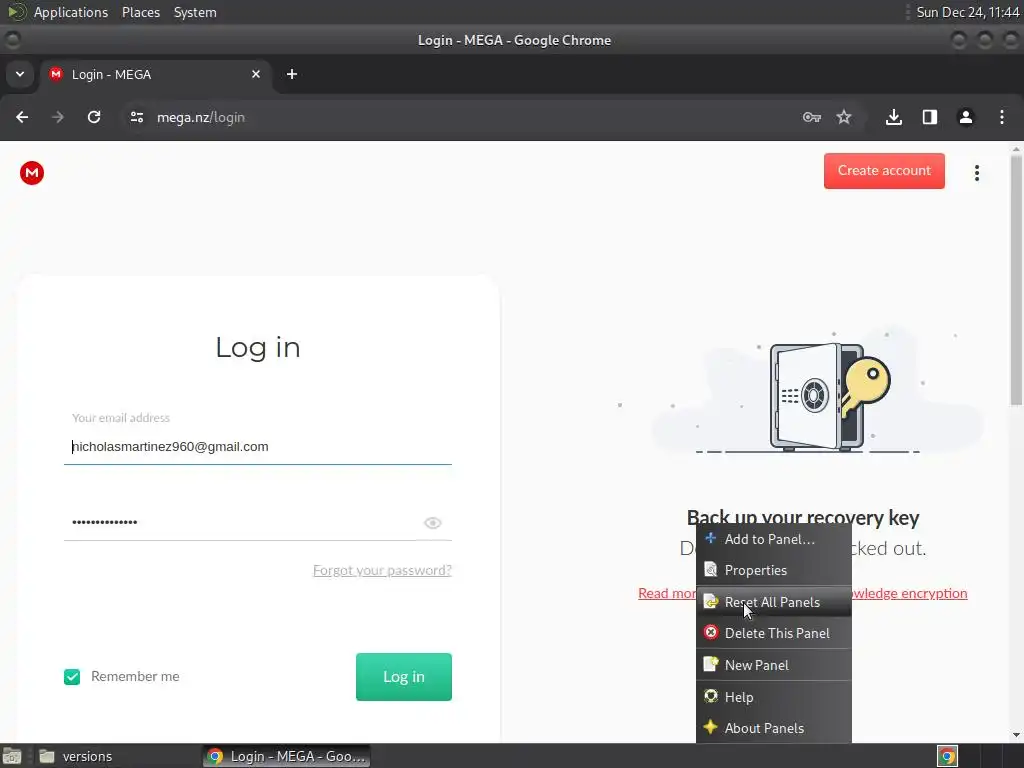Screen dimensions: 1024x768
Task: Click the MEGA logo icon
Action: [31, 173]
